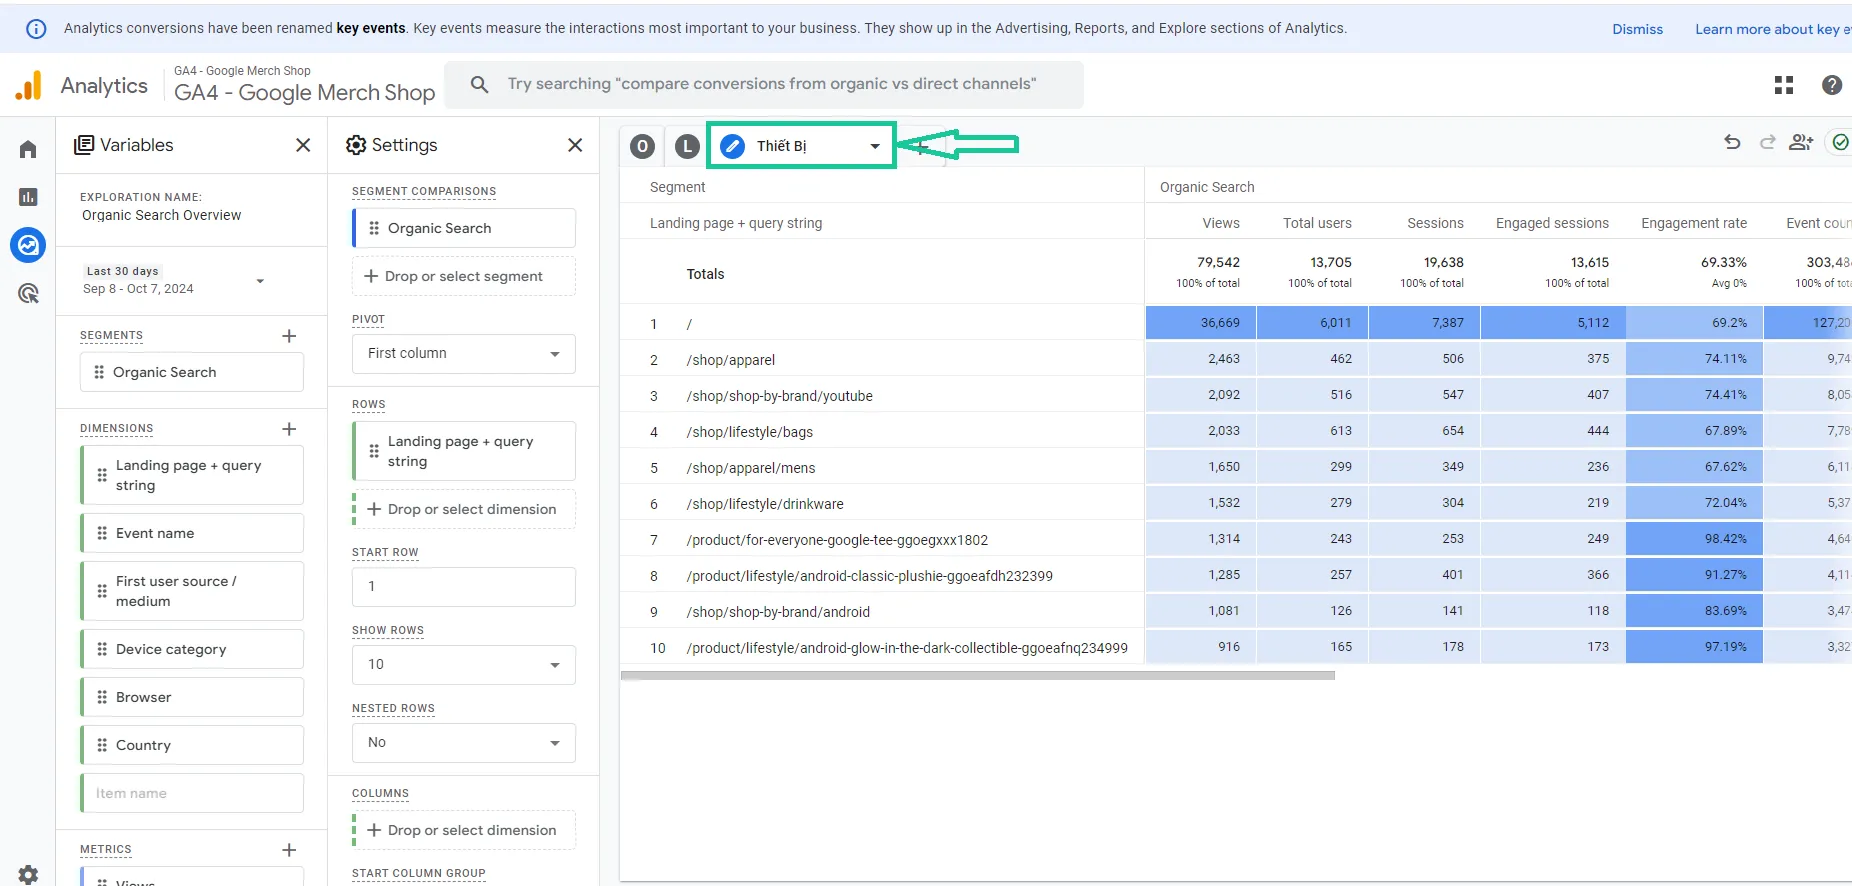The width and height of the screenshot is (1852, 886).
Task: Add a new segment with plus icon
Action: point(289,336)
